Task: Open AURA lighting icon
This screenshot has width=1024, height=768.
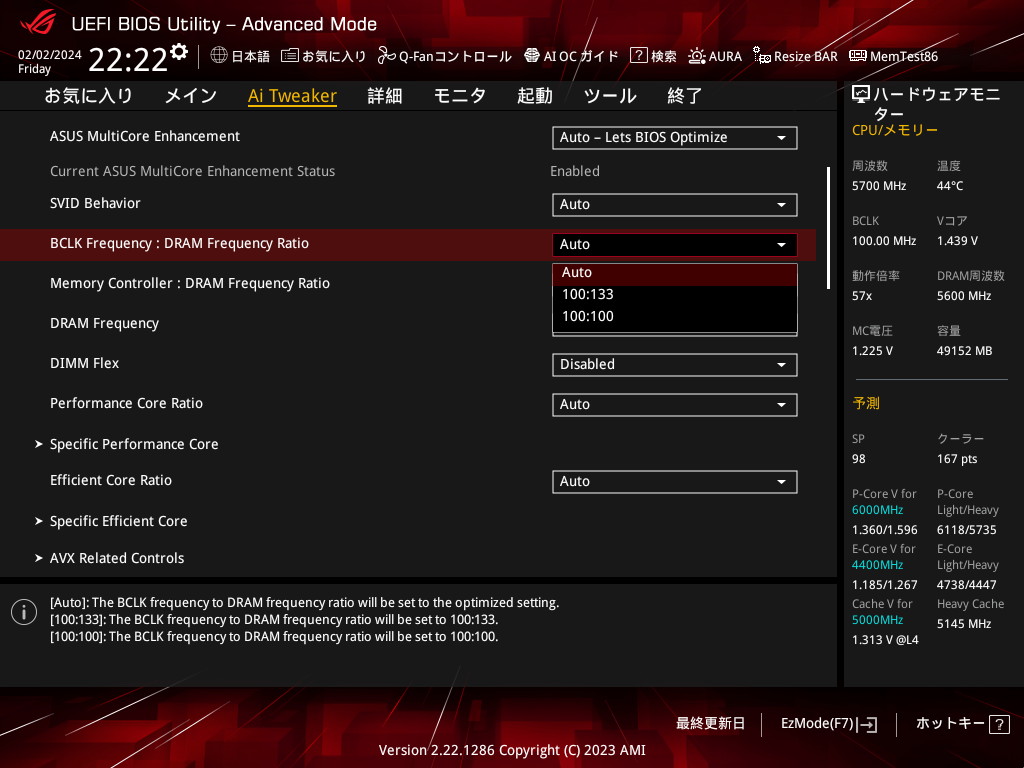Action: point(697,56)
